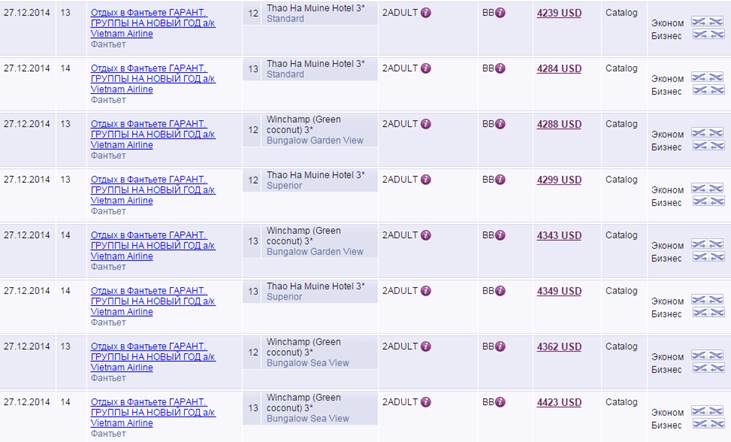Open the BB meal help icon in the 4362 USD row
This screenshot has width=731, height=442.
[x=501, y=346]
